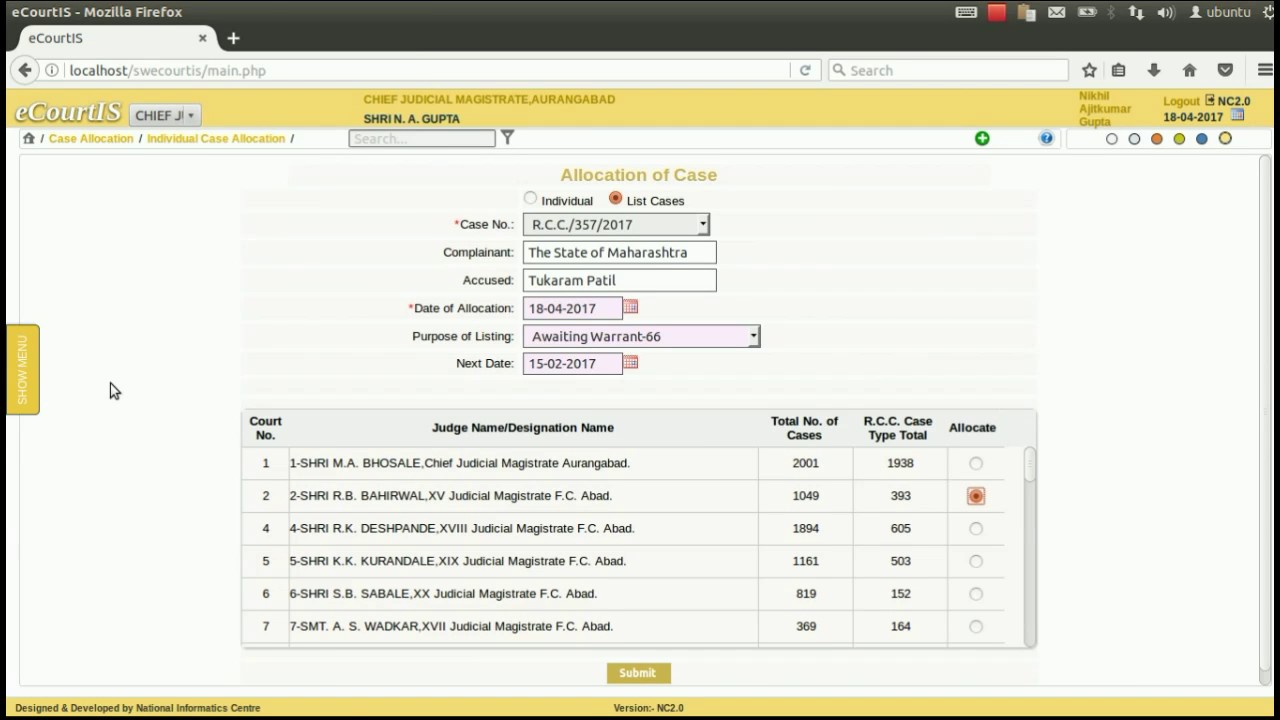1280x720 pixels.
Task: Click the Date of Allocation field
Action: 572,308
